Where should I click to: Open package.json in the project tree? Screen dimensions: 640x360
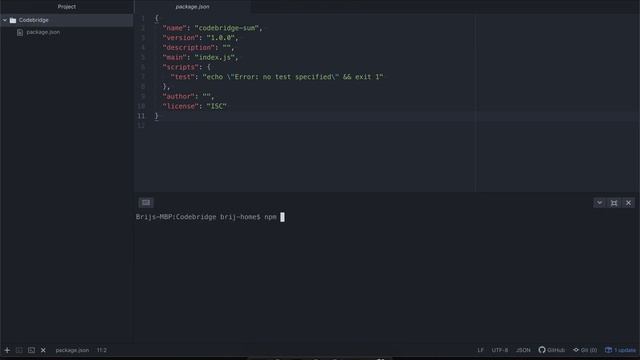[43, 32]
